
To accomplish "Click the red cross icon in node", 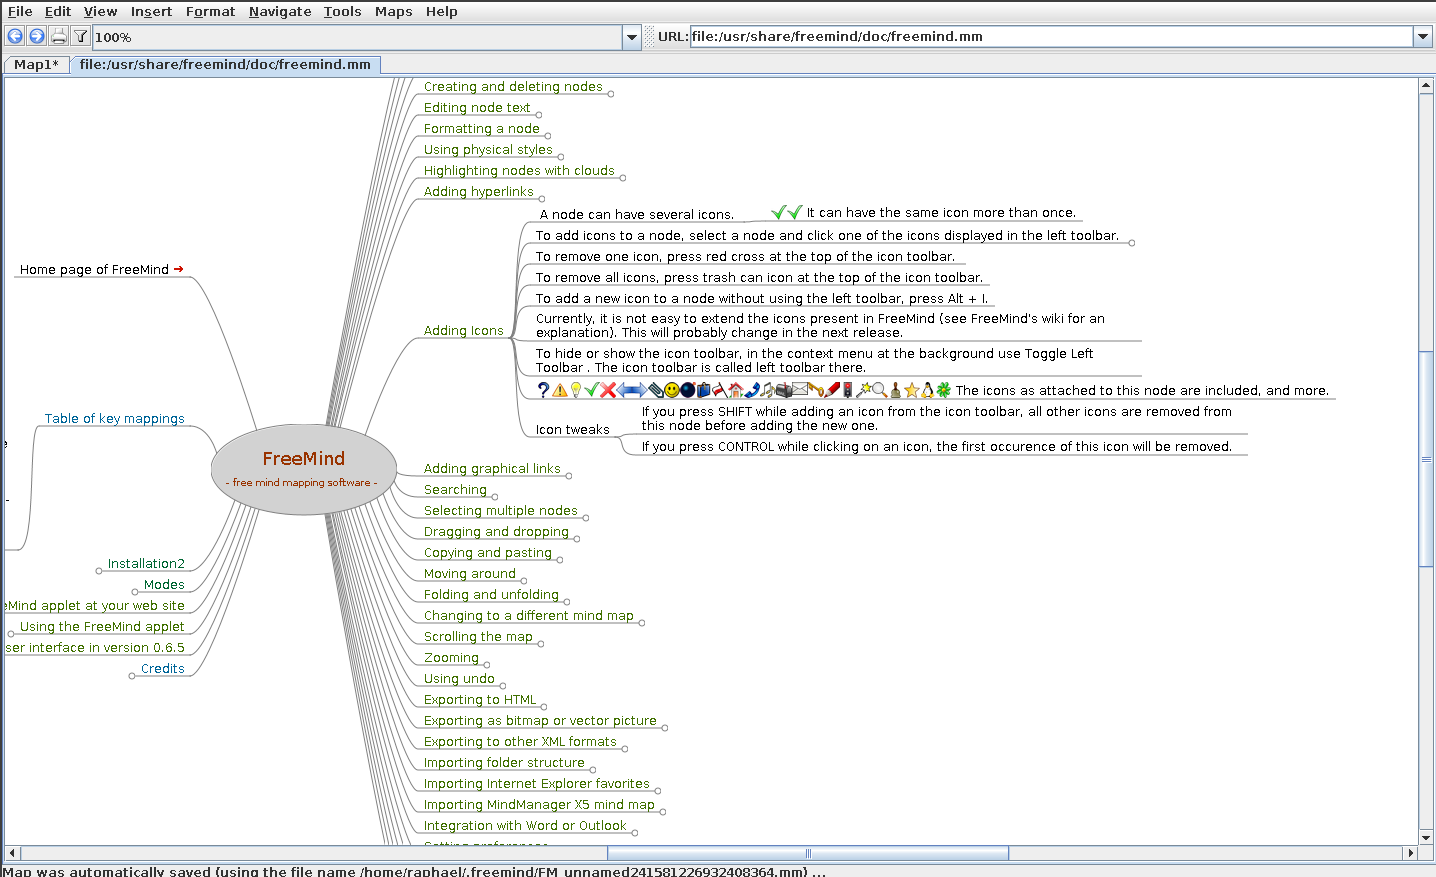I will [608, 390].
